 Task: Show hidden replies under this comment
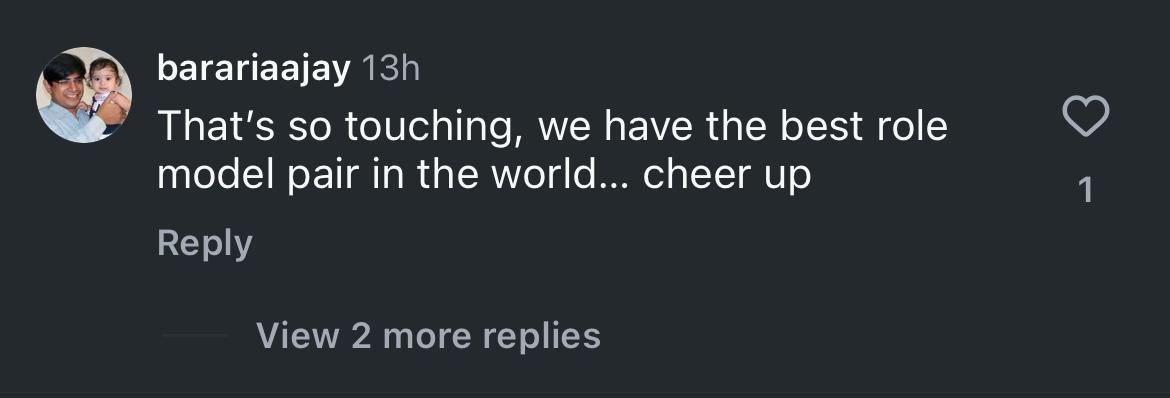(x=428, y=335)
